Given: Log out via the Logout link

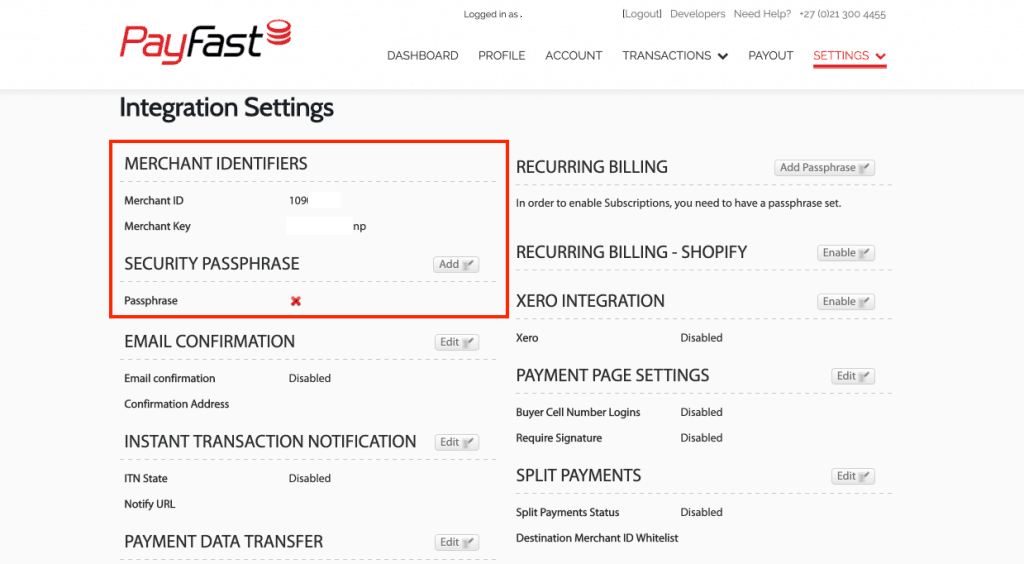Looking at the screenshot, I should [x=642, y=14].
